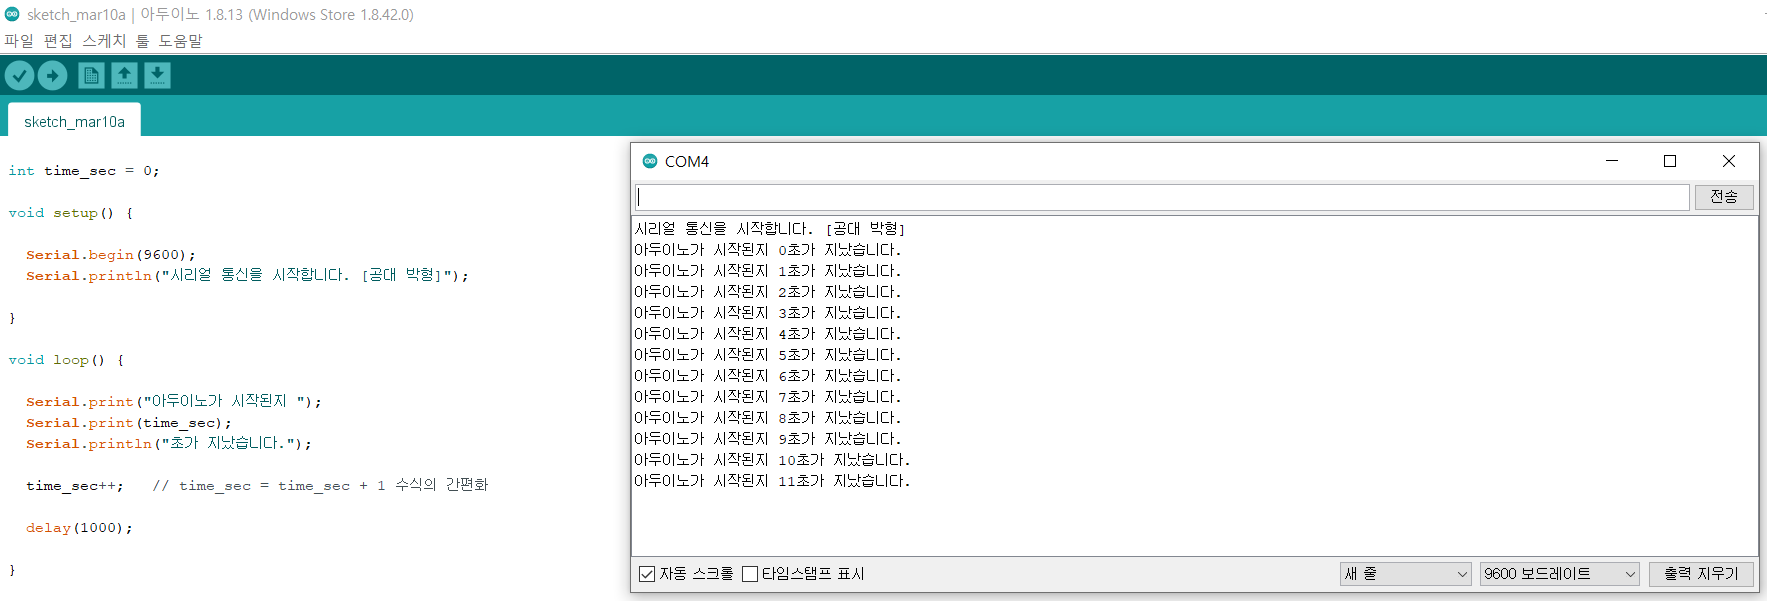Open the 파일 menu

pyautogui.click(x=19, y=41)
